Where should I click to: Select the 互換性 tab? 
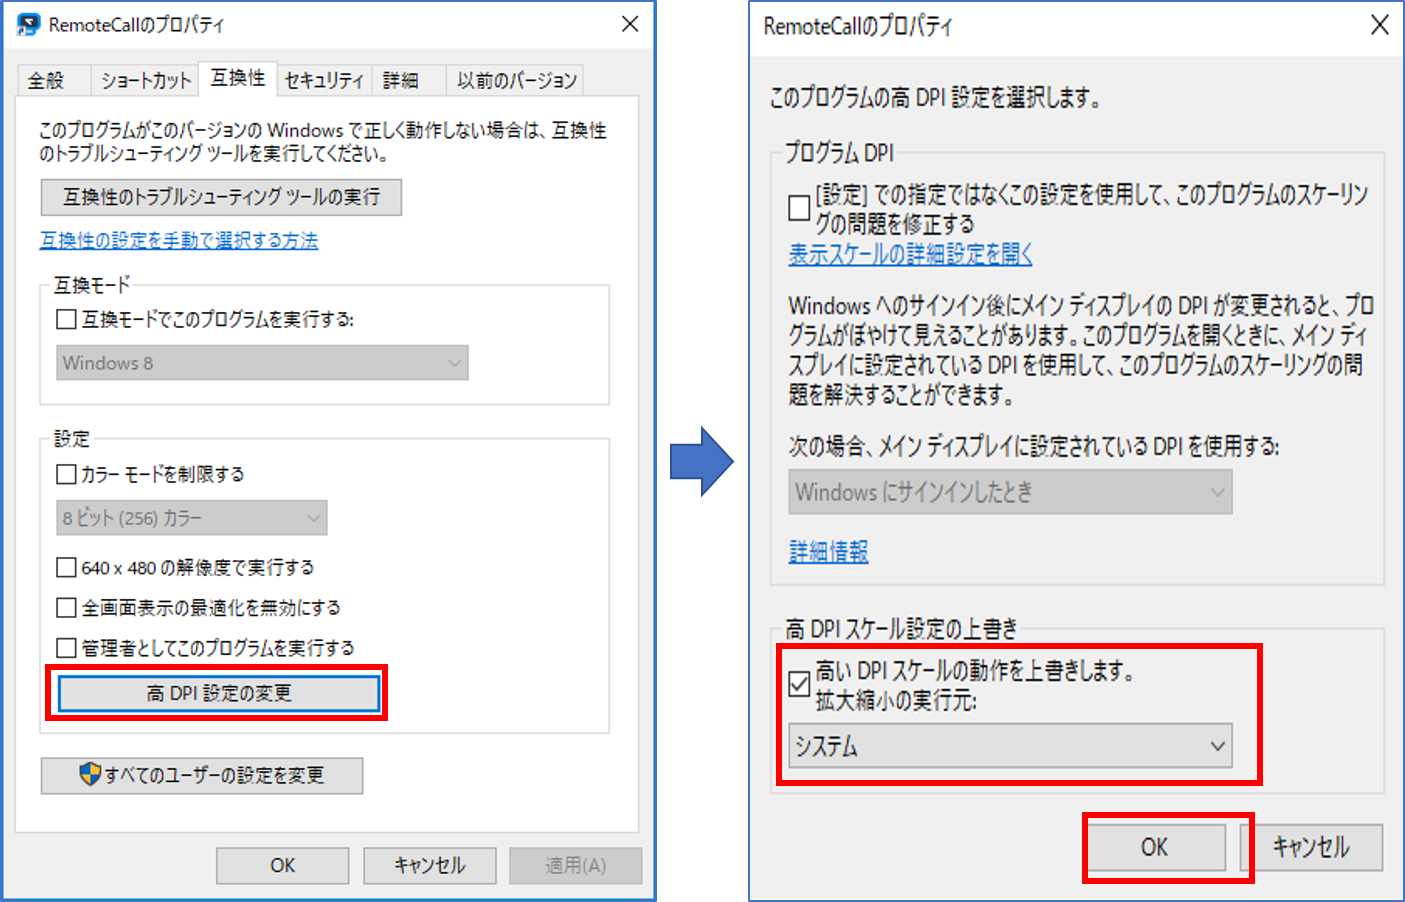point(238,78)
